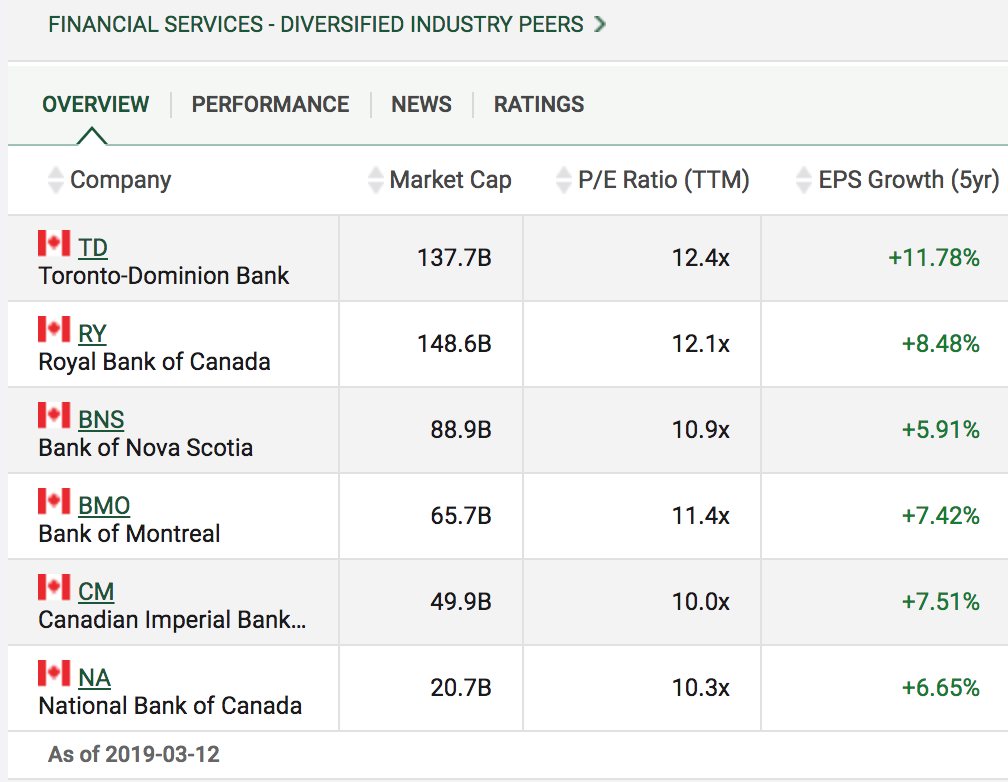Click Canadian flag icon beside BMO
This screenshot has width=1008, height=782.
click(x=54, y=501)
